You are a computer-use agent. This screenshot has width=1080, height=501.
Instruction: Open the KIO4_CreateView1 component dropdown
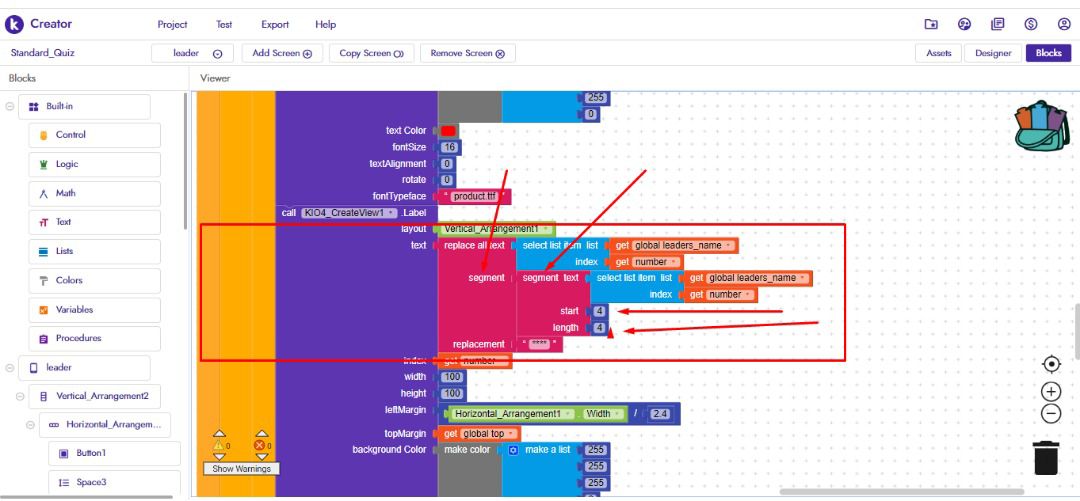click(349, 213)
